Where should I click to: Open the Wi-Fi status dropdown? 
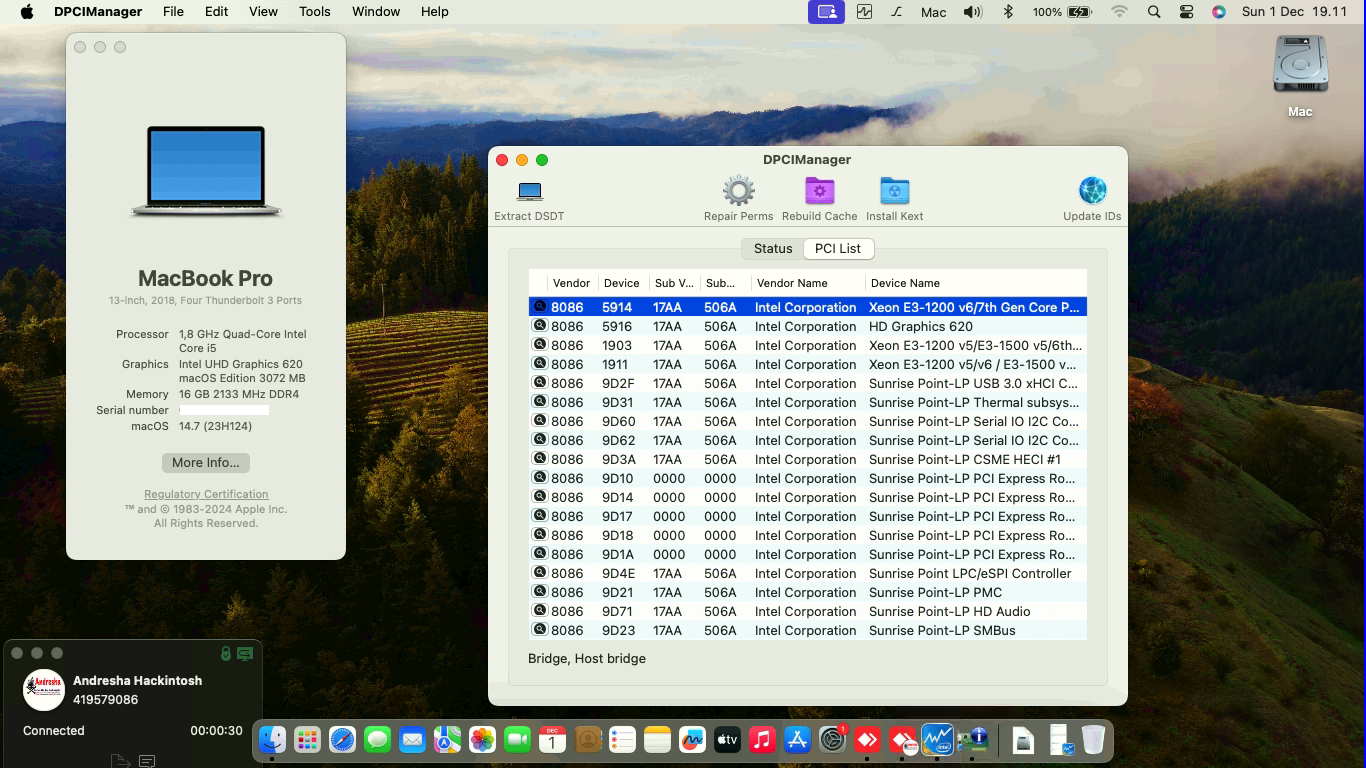click(1120, 12)
